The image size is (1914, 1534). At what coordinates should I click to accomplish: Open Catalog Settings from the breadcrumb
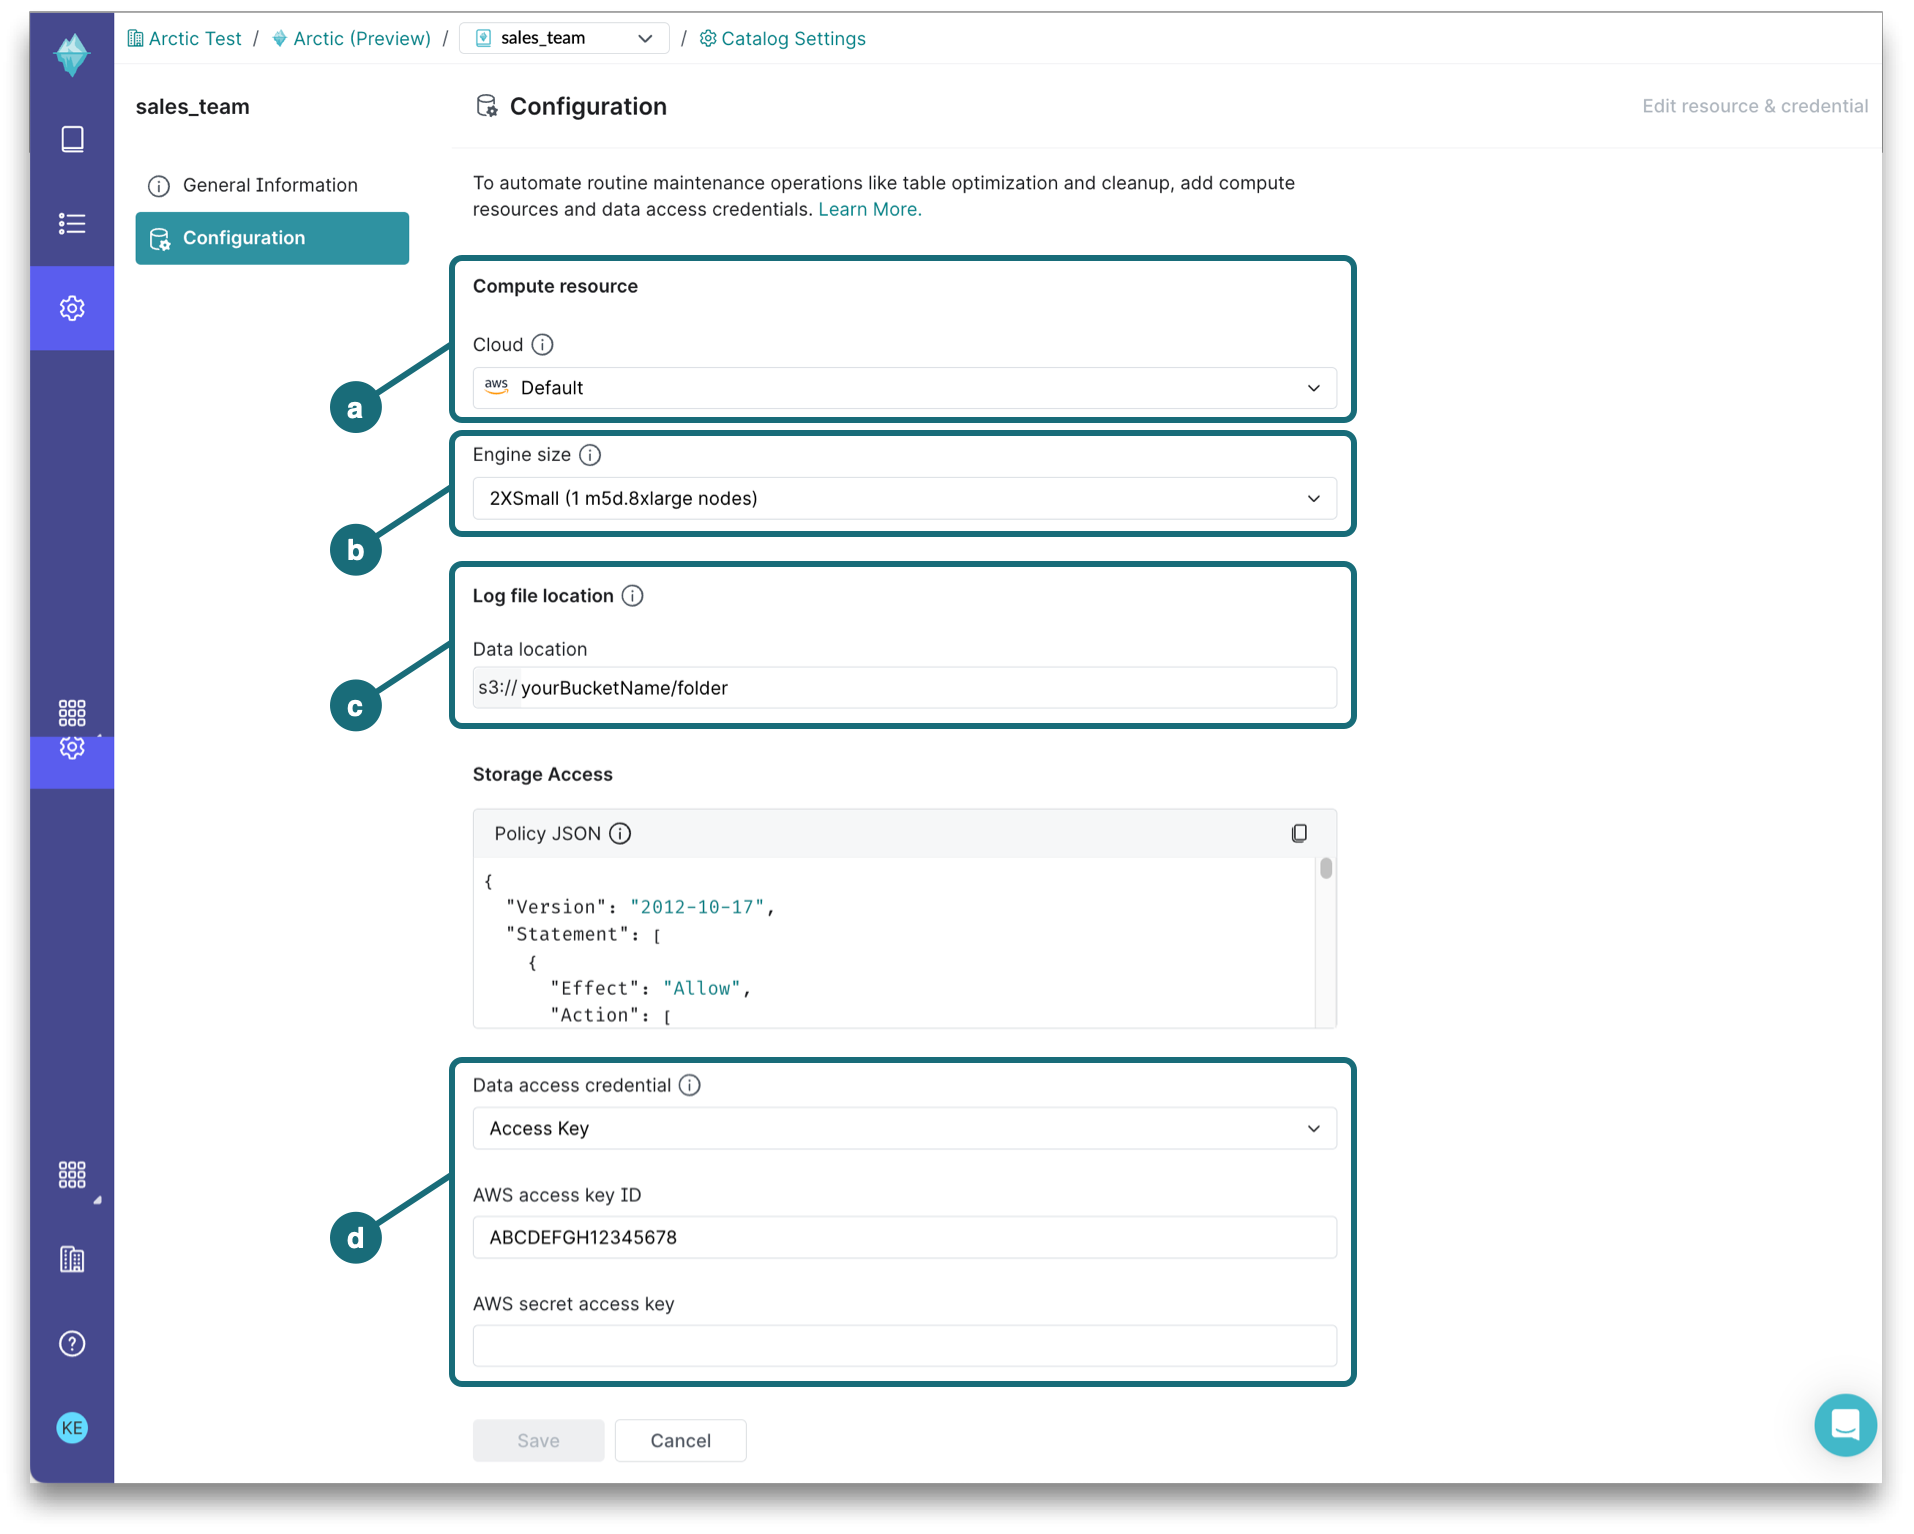pos(782,38)
